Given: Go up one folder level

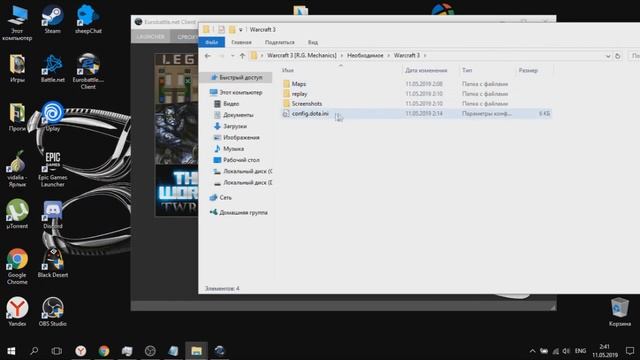Looking at the screenshot, I should tap(242, 56).
